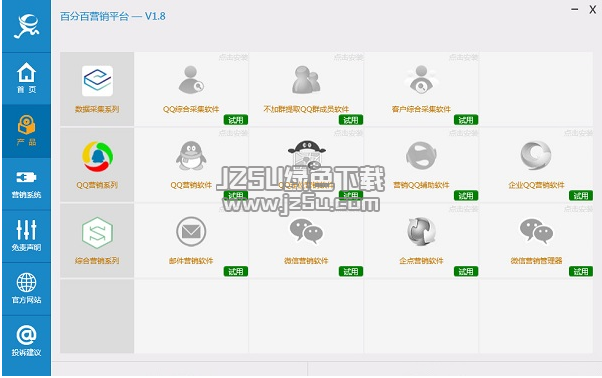Minimize the window with the dash button
The height and width of the screenshot is (378, 602).
point(575,9)
